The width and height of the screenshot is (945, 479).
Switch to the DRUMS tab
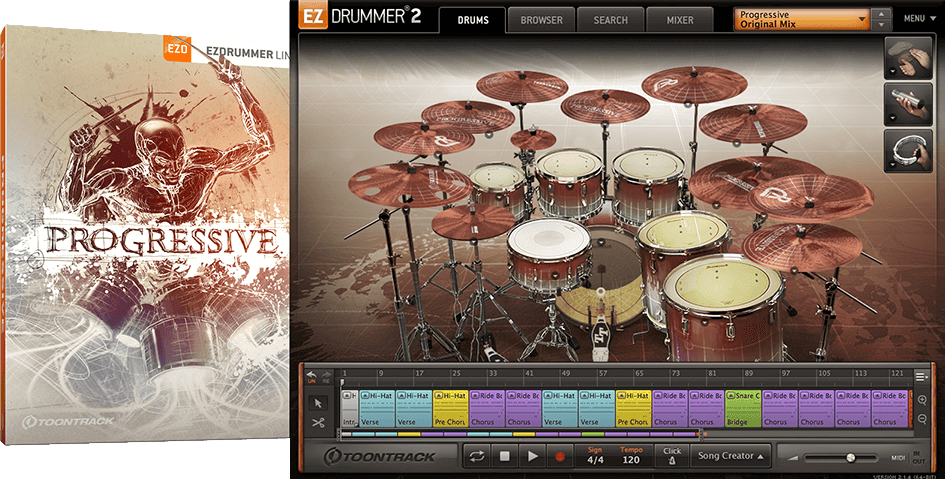[x=473, y=20]
